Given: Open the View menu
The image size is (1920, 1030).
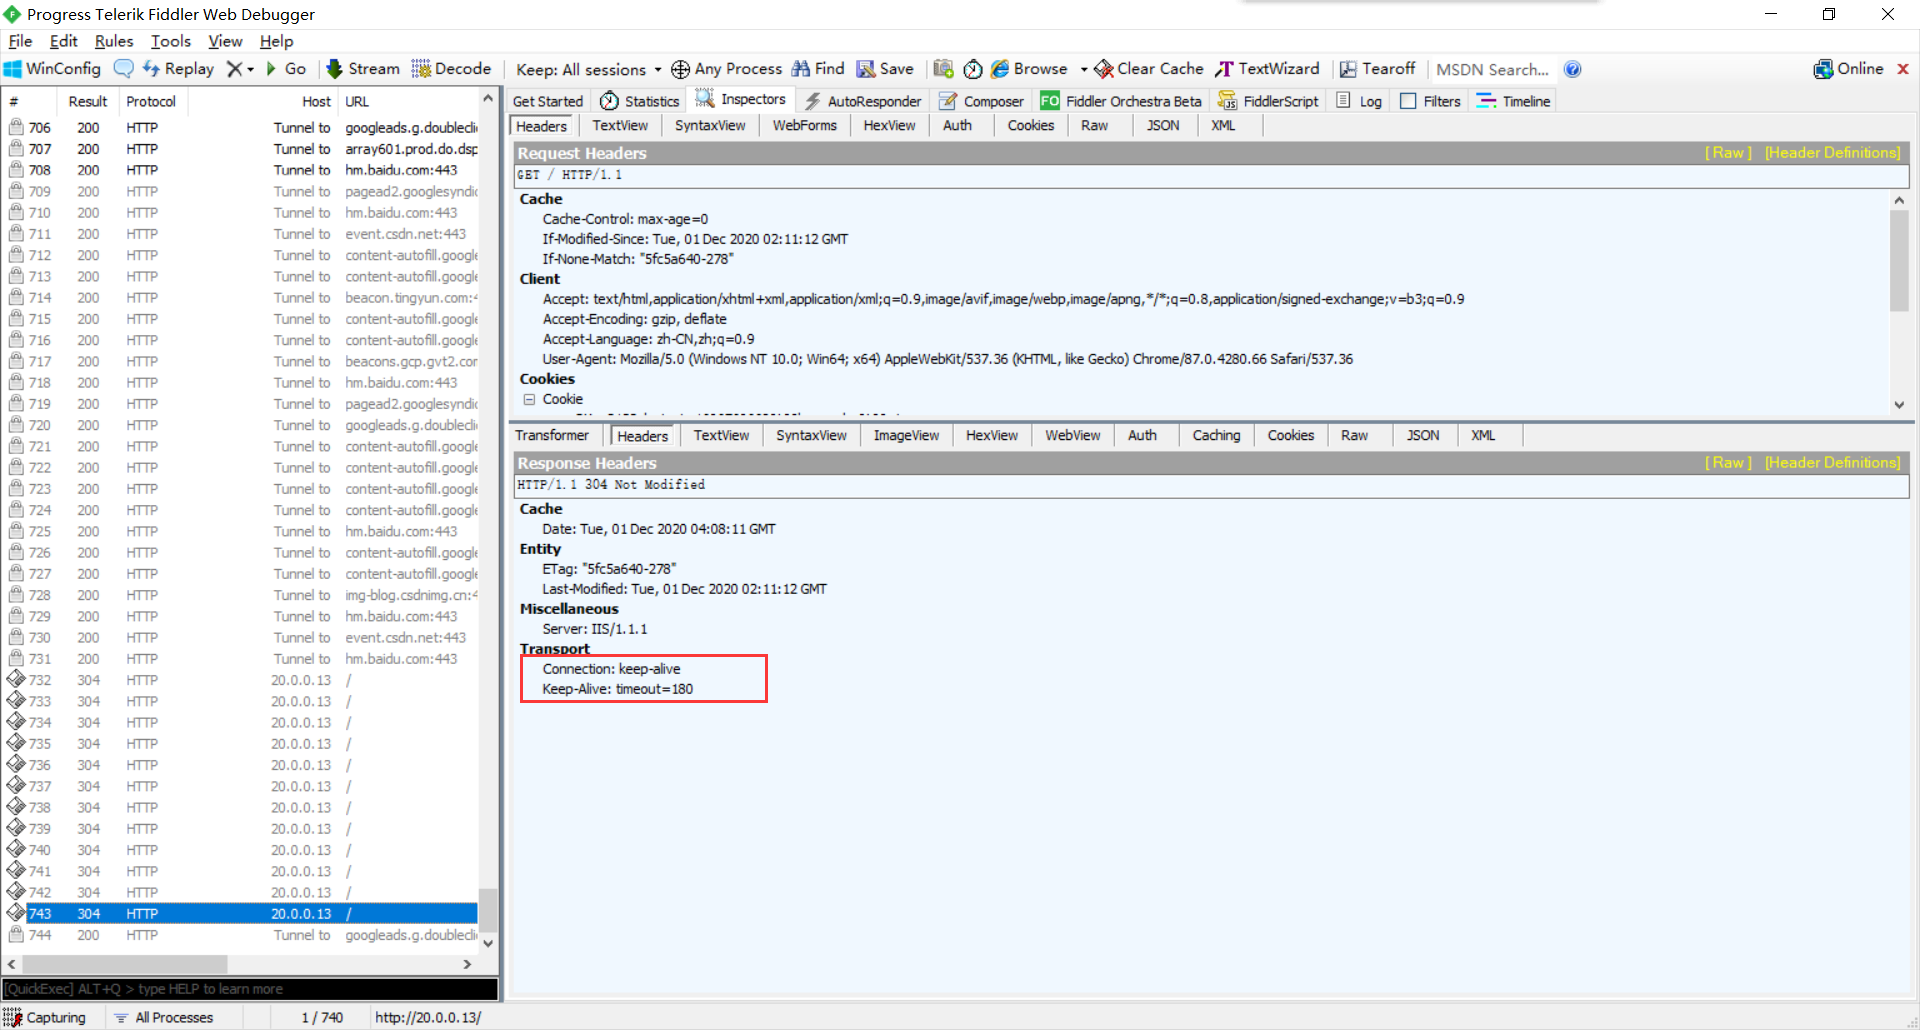Looking at the screenshot, I should point(225,41).
